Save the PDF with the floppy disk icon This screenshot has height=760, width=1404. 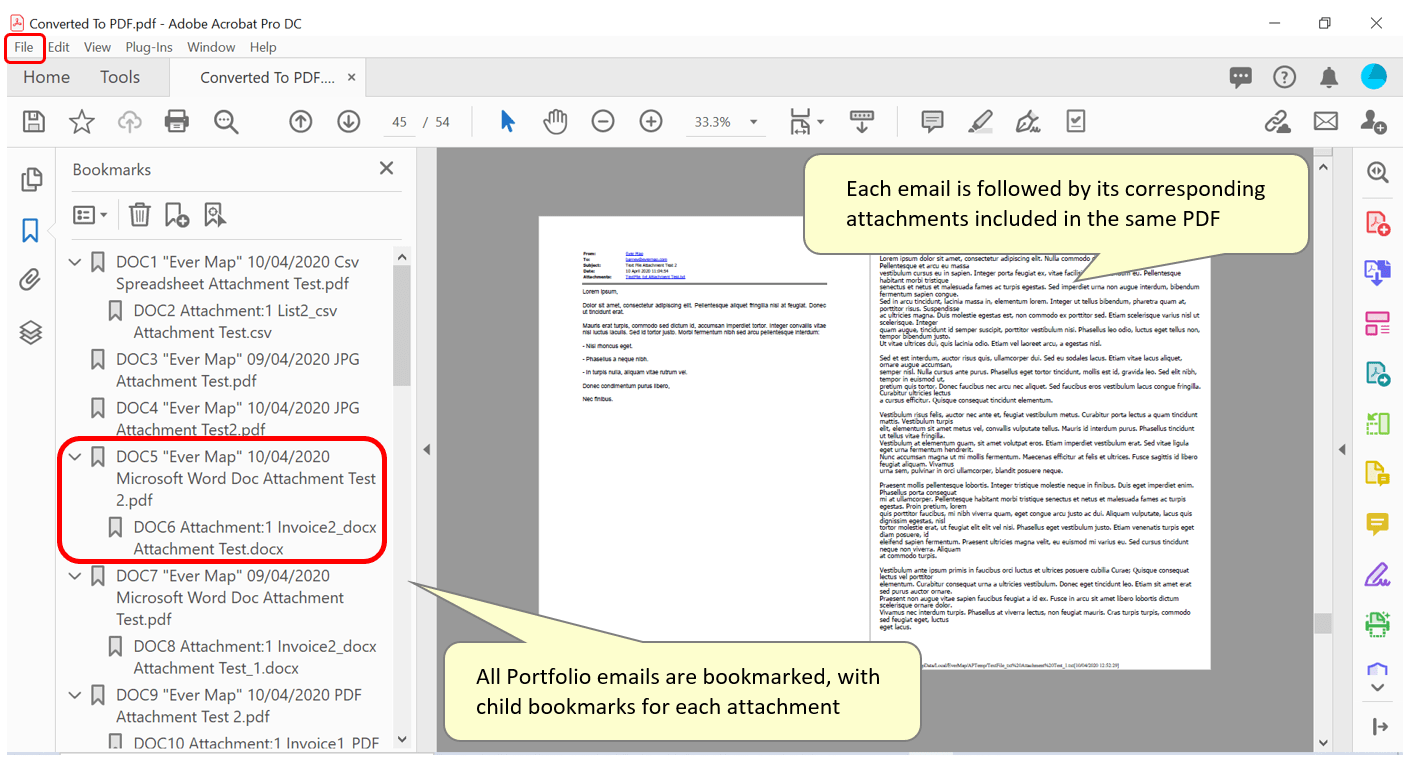tap(34, 122)
